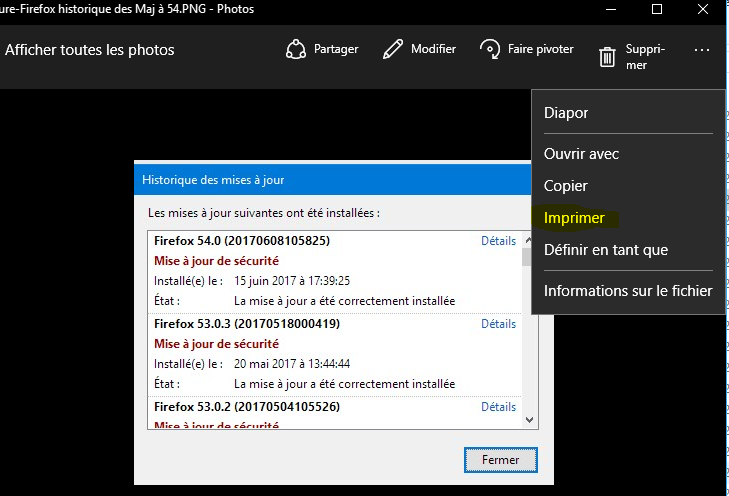The width and height of the screenshot is (729, 496).
Task: Open Informations sur le fichier
Action: click(628, 291)
